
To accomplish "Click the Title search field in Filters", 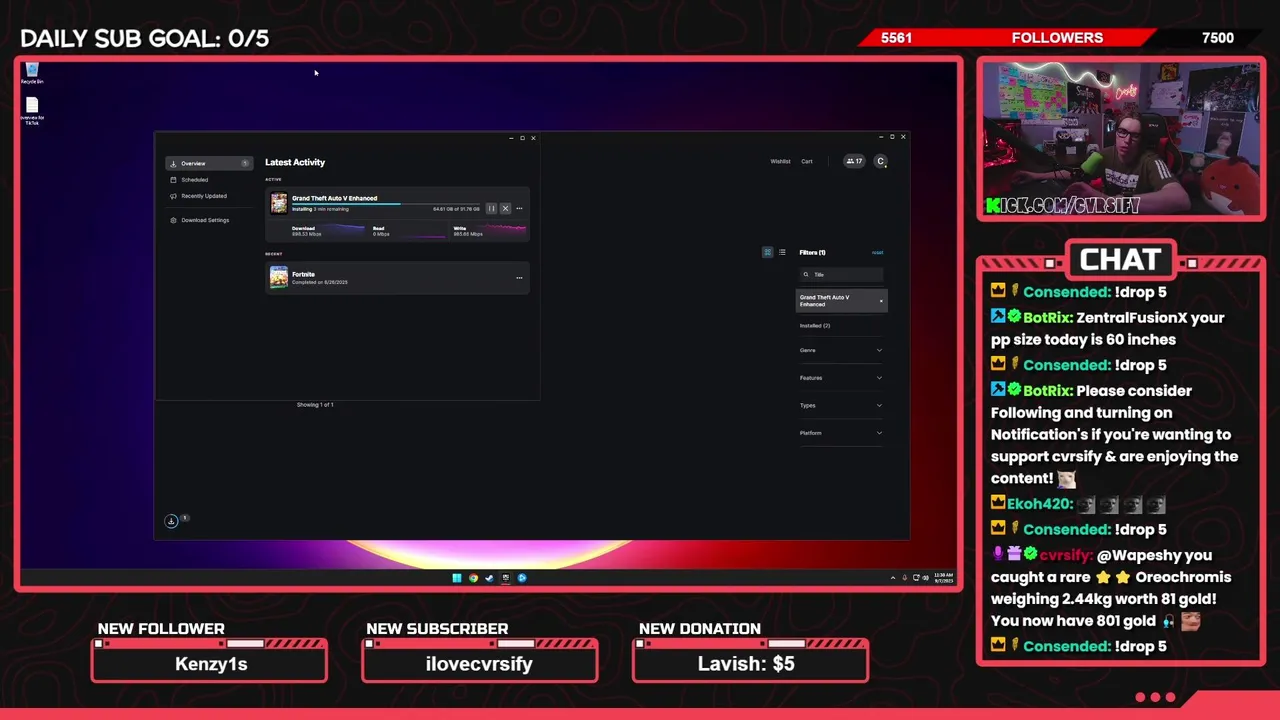I will (x=841, y=274).
